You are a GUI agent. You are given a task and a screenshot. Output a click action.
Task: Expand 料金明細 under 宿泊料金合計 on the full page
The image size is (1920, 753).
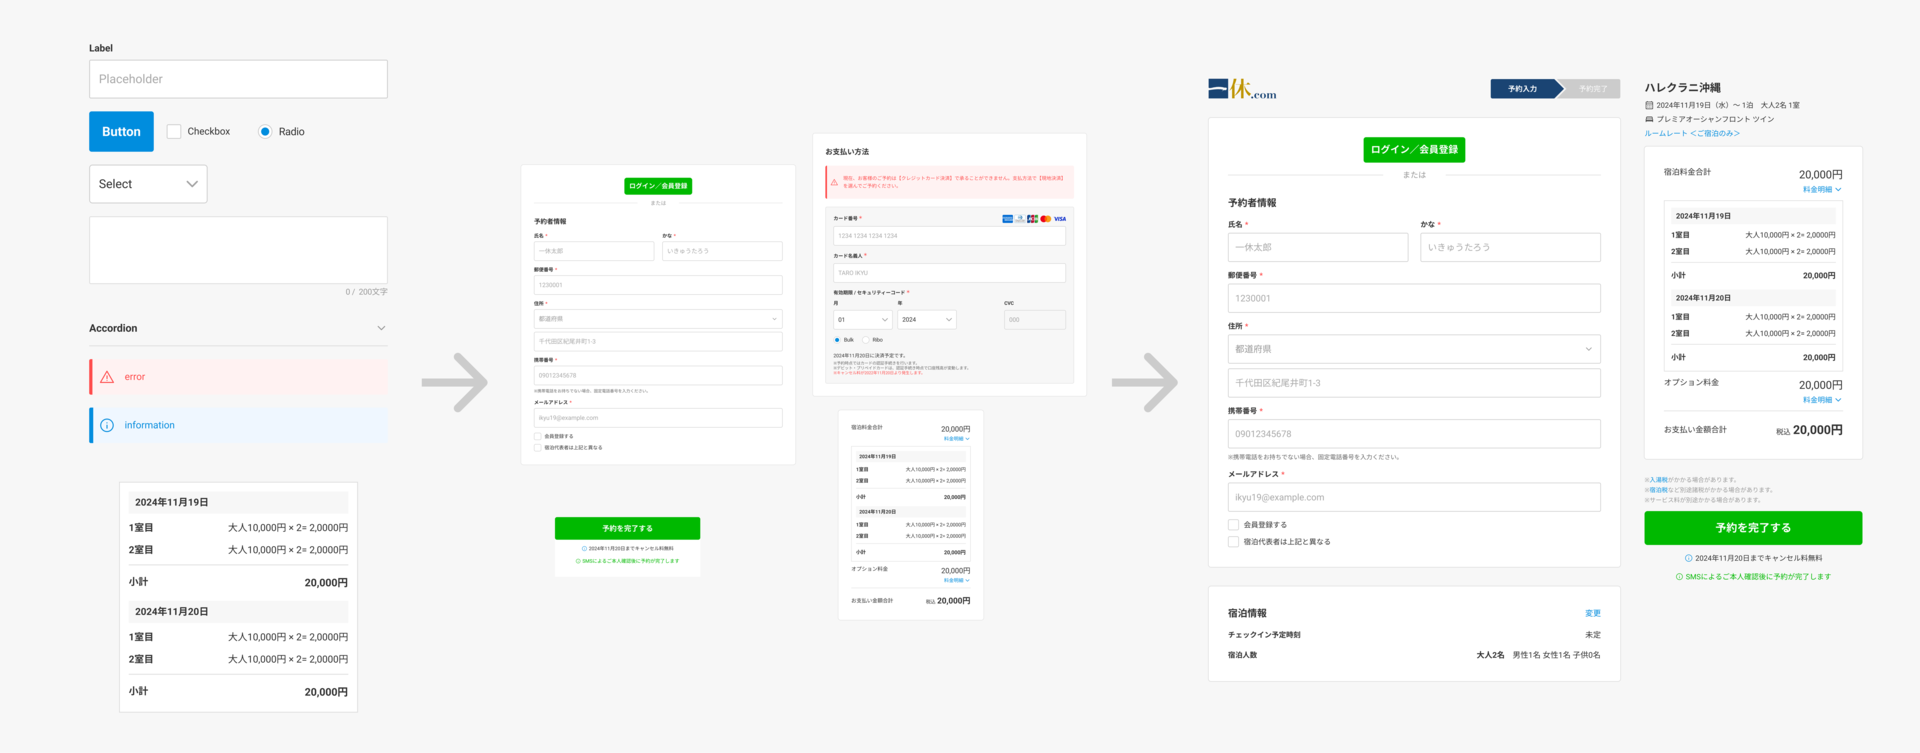tap(1822, 189)
